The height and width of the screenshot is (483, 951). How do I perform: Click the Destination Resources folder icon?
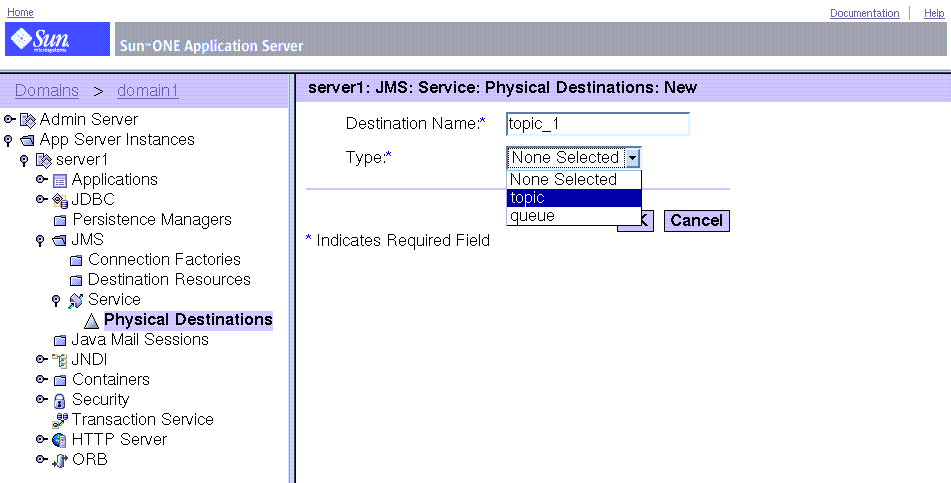click(x=76, y=280)
